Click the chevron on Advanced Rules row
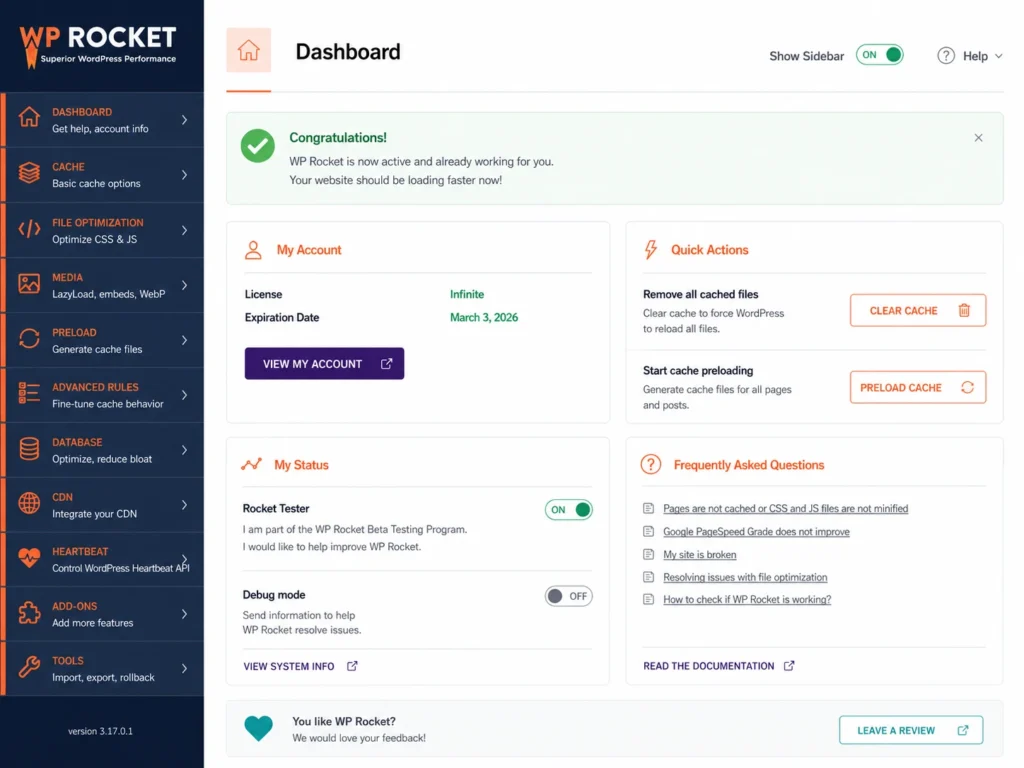The width and height of the screenshot is (1024, 768). coord(185,394)
